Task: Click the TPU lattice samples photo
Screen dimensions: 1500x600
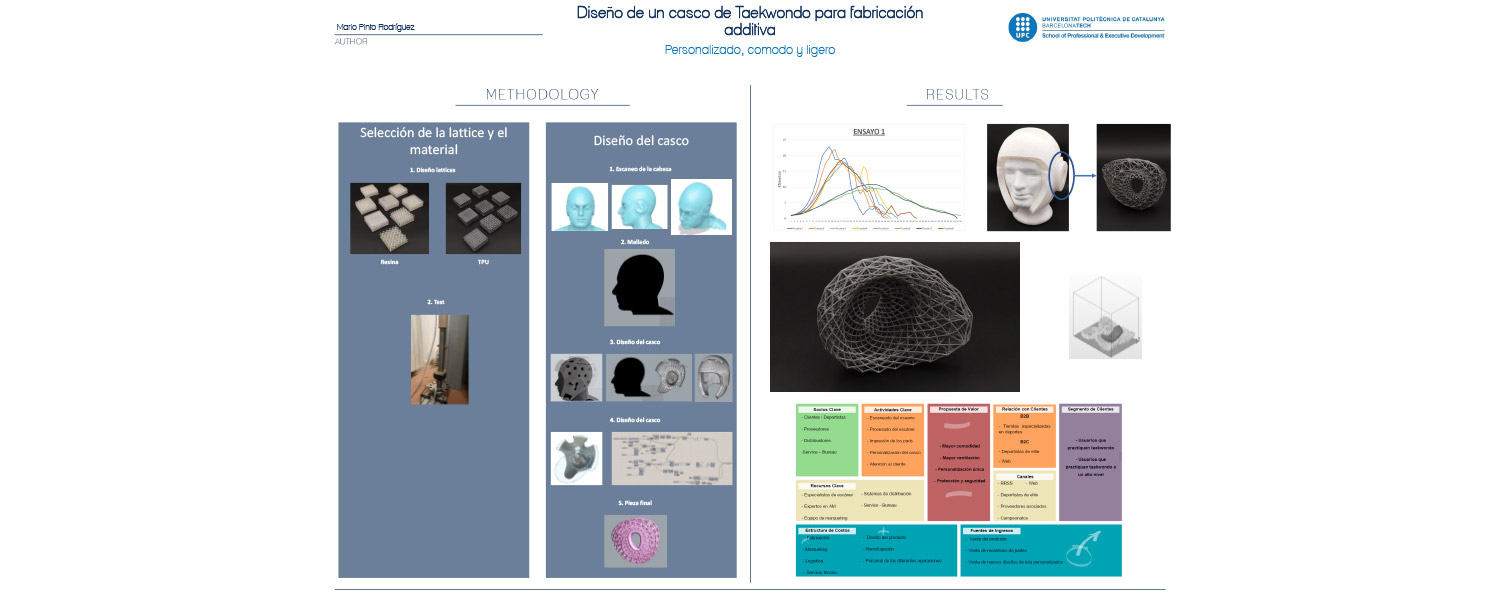Action: pos(483,217)
